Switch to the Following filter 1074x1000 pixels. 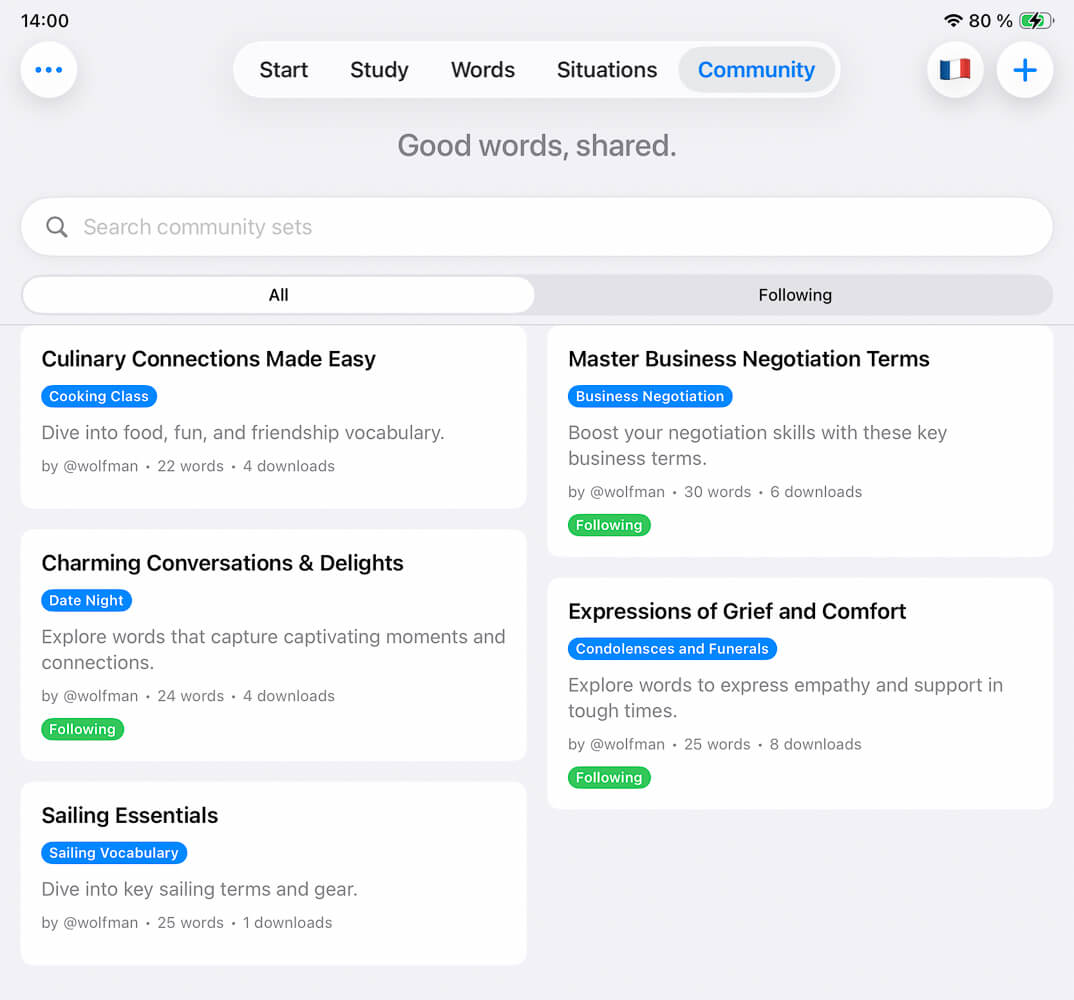click(795, 294)
